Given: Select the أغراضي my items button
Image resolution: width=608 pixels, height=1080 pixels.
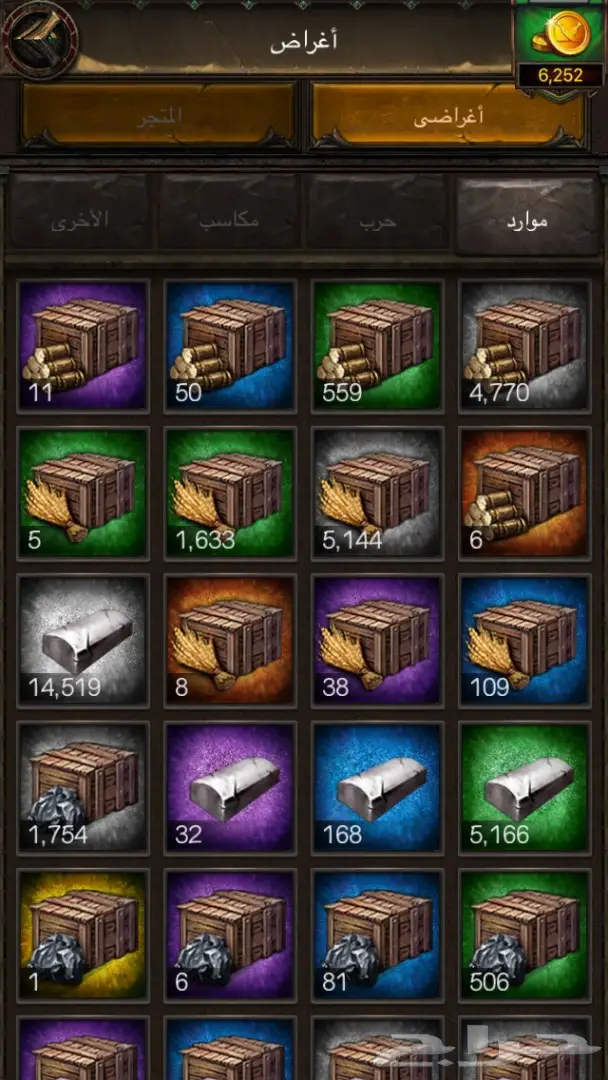Looking at the screenshot, I should tap(448, 115).
